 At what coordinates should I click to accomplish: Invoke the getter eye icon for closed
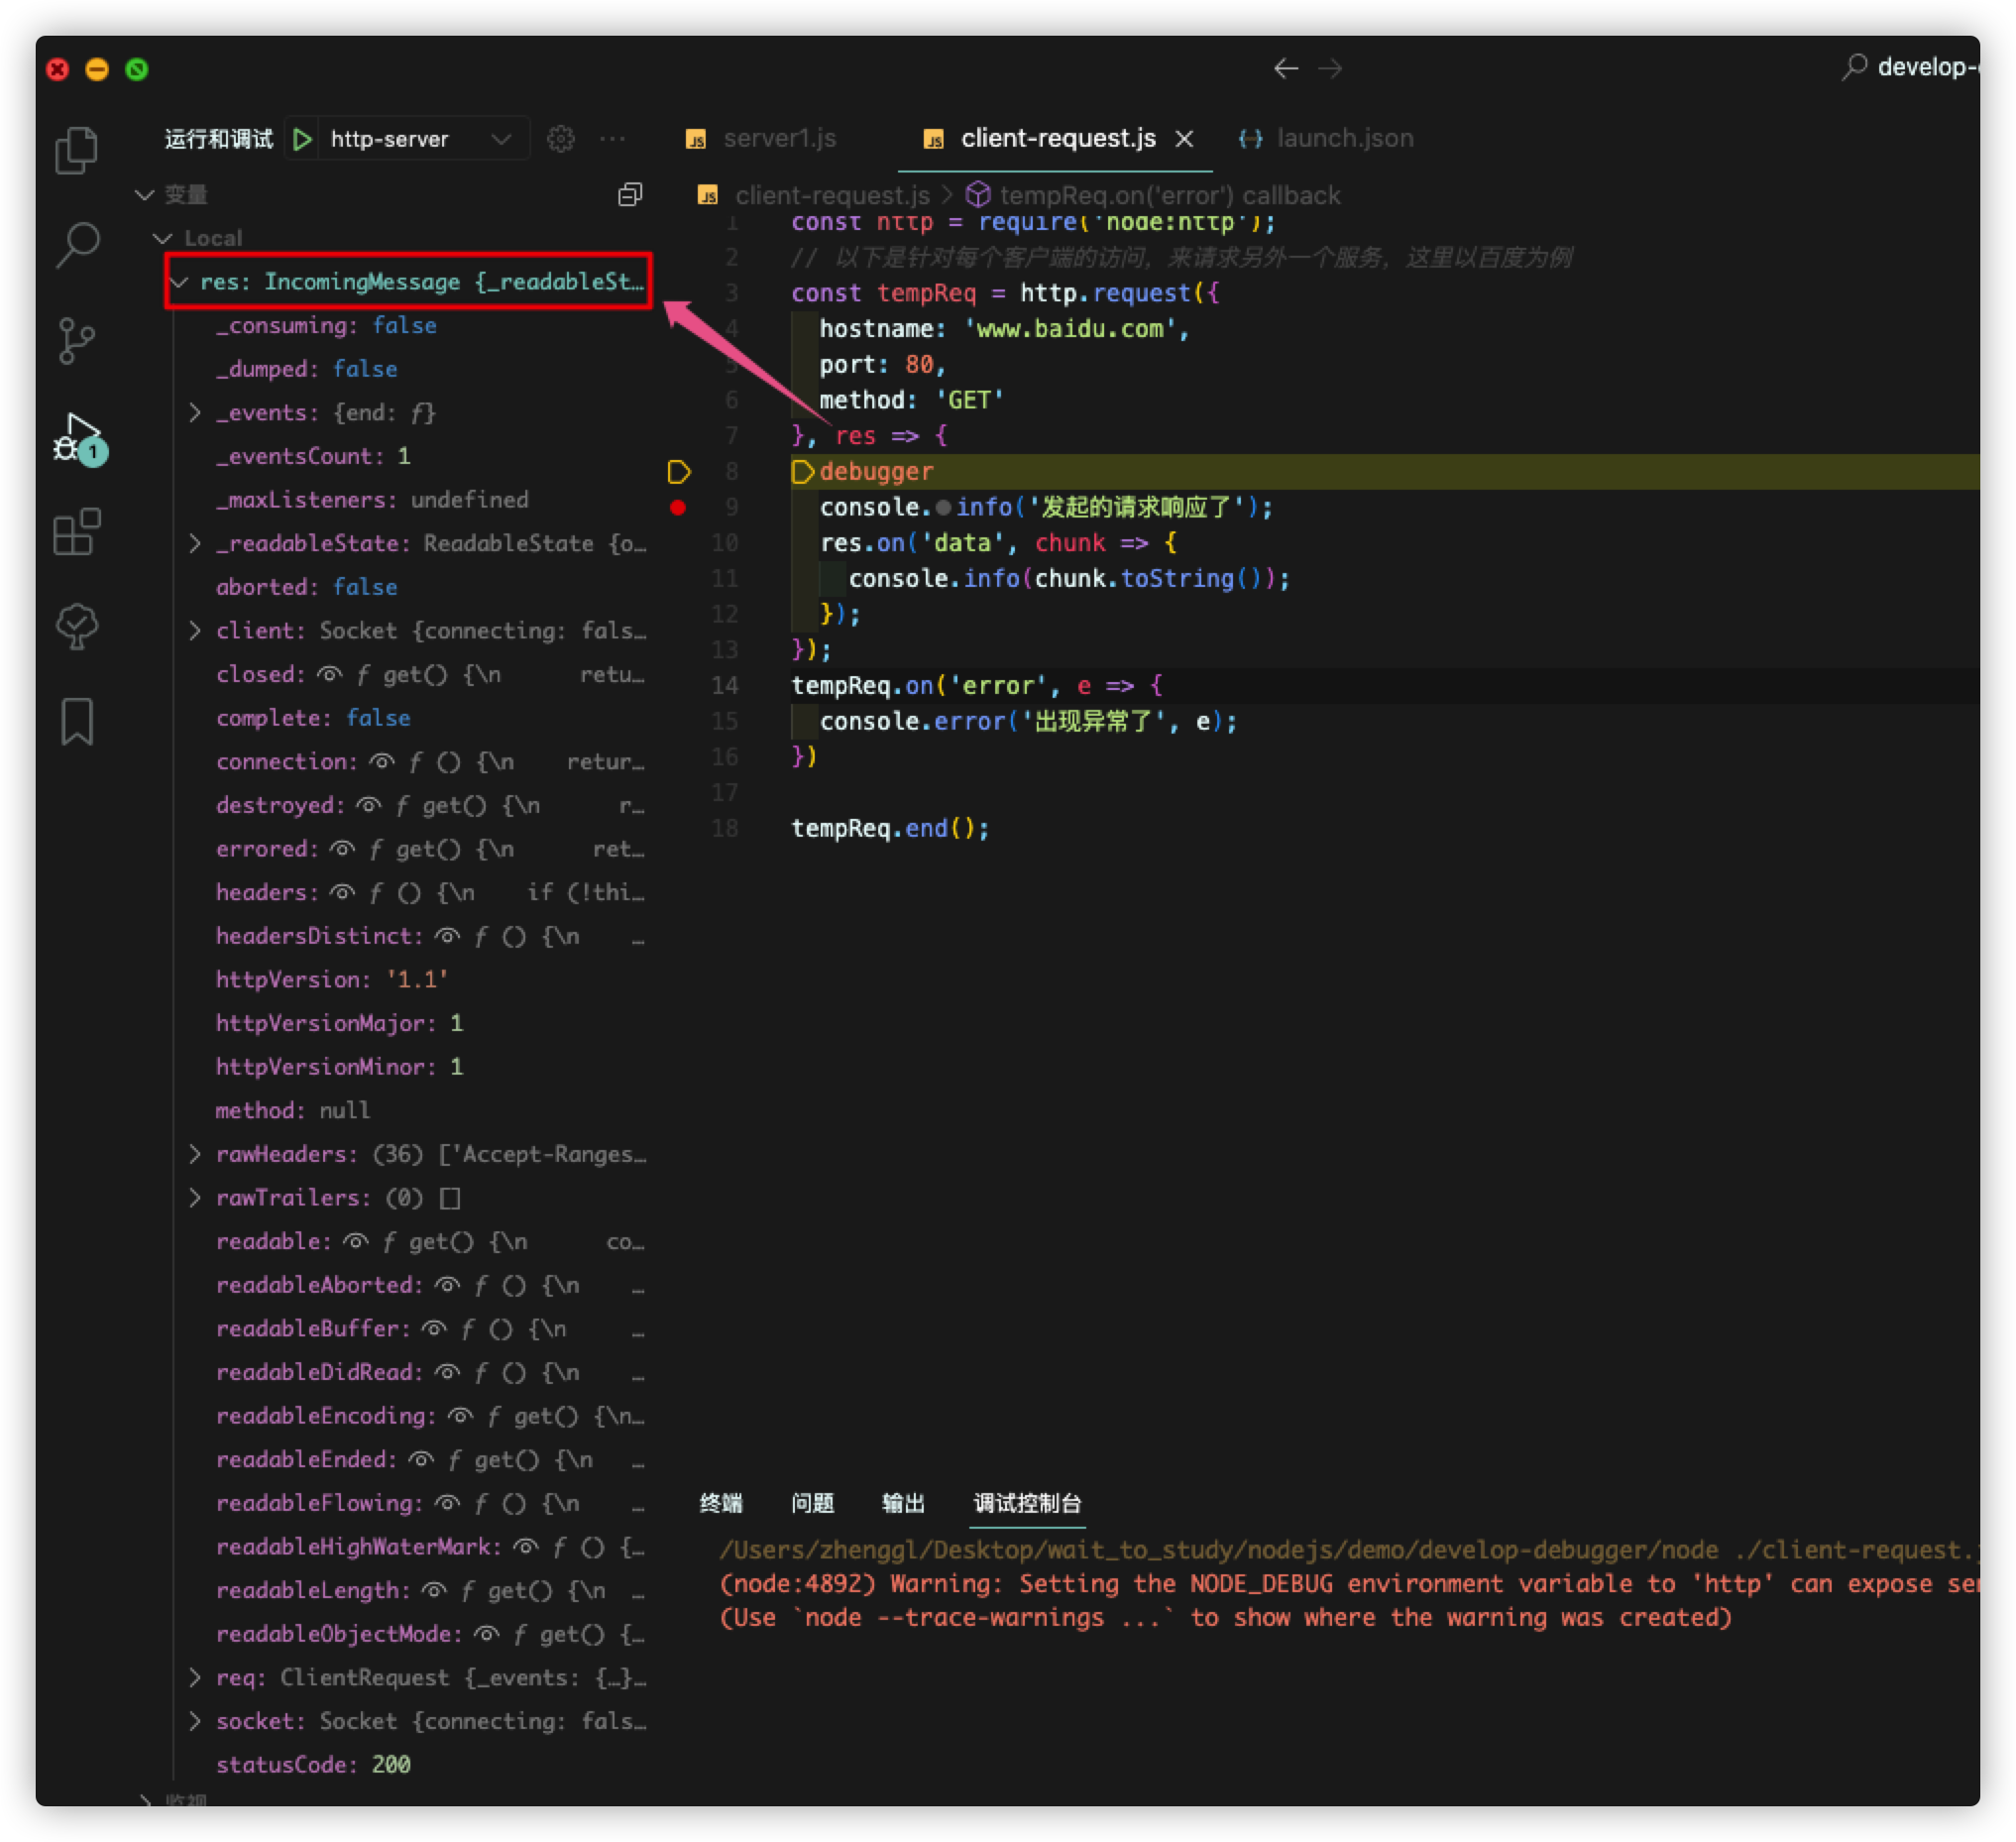click(x=330, y=675)
